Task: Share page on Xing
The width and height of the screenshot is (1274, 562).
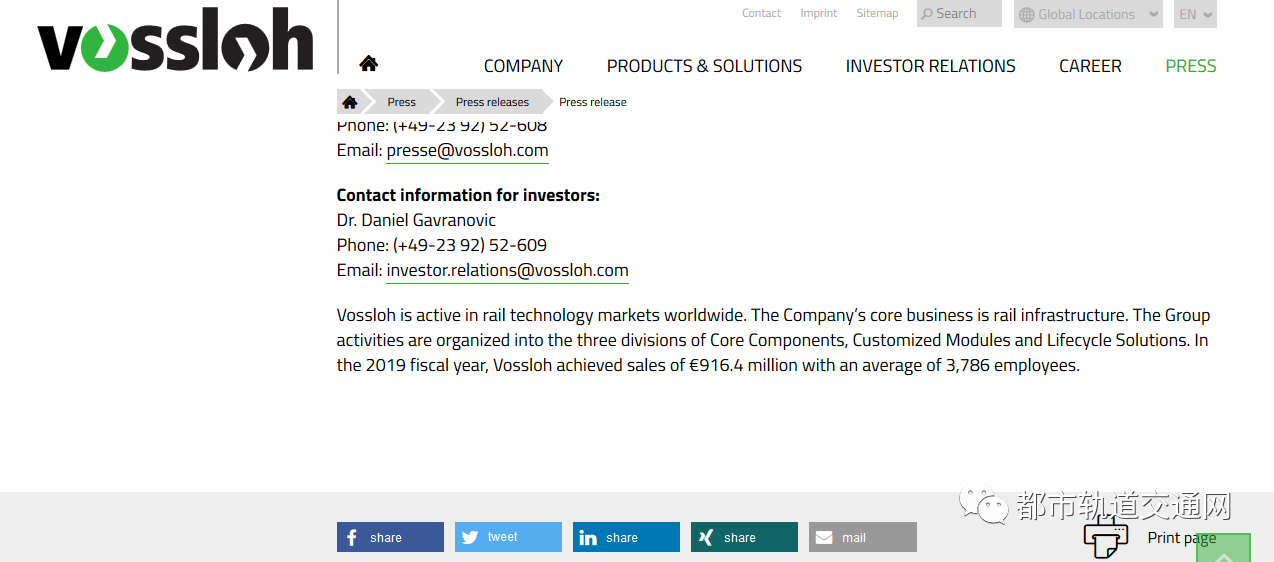Action: (x=744, y=537)
